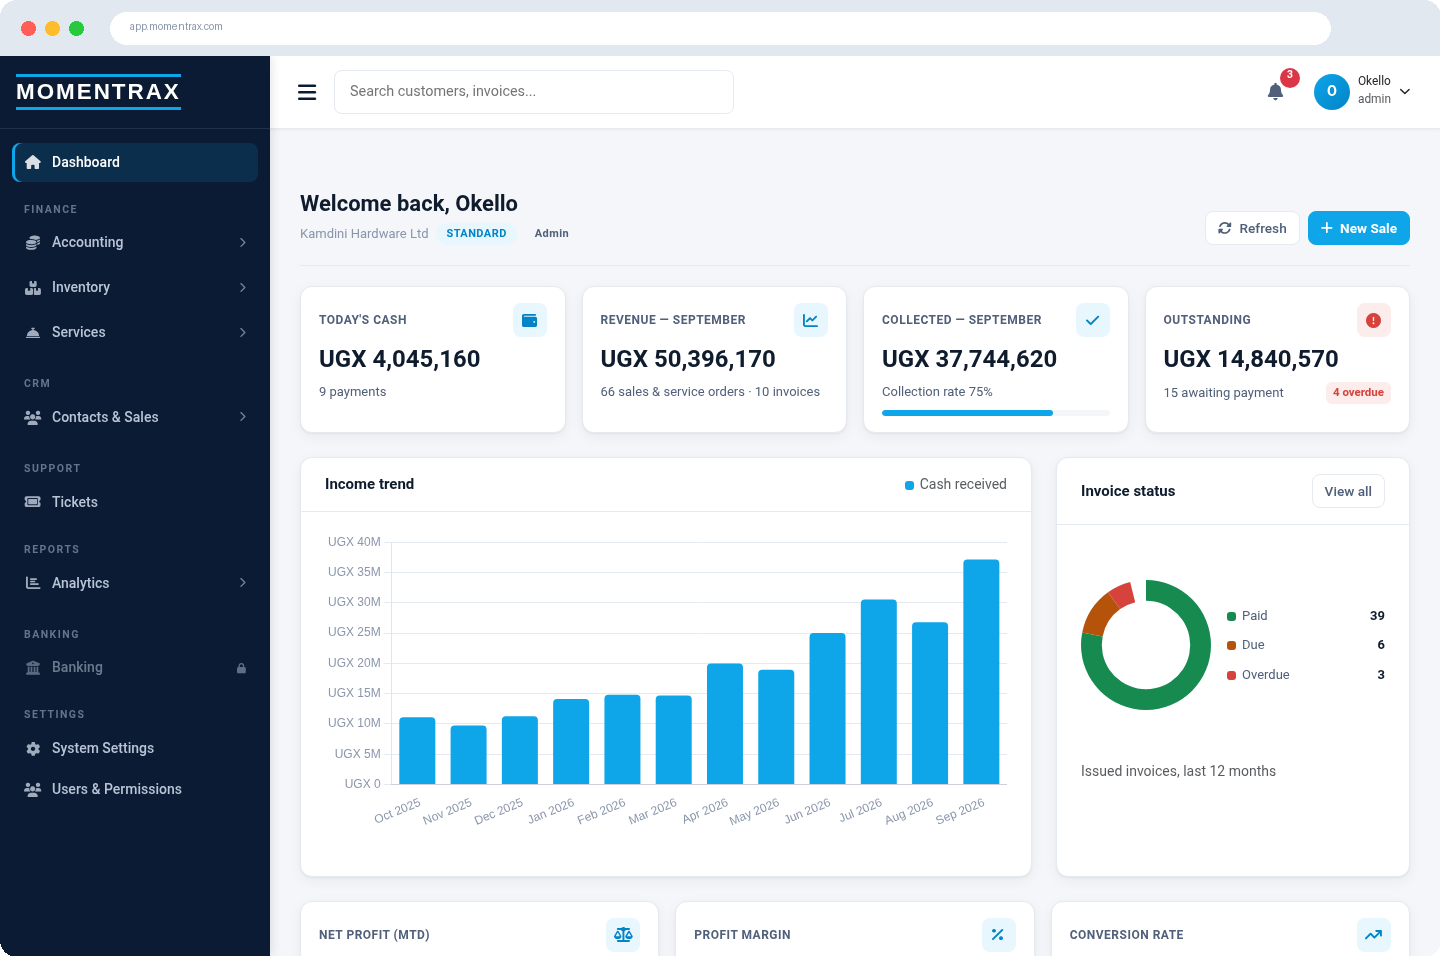Click the Outstanding alert icon
Viewport: 1440px width, 956px height.
click(1374, 320)
